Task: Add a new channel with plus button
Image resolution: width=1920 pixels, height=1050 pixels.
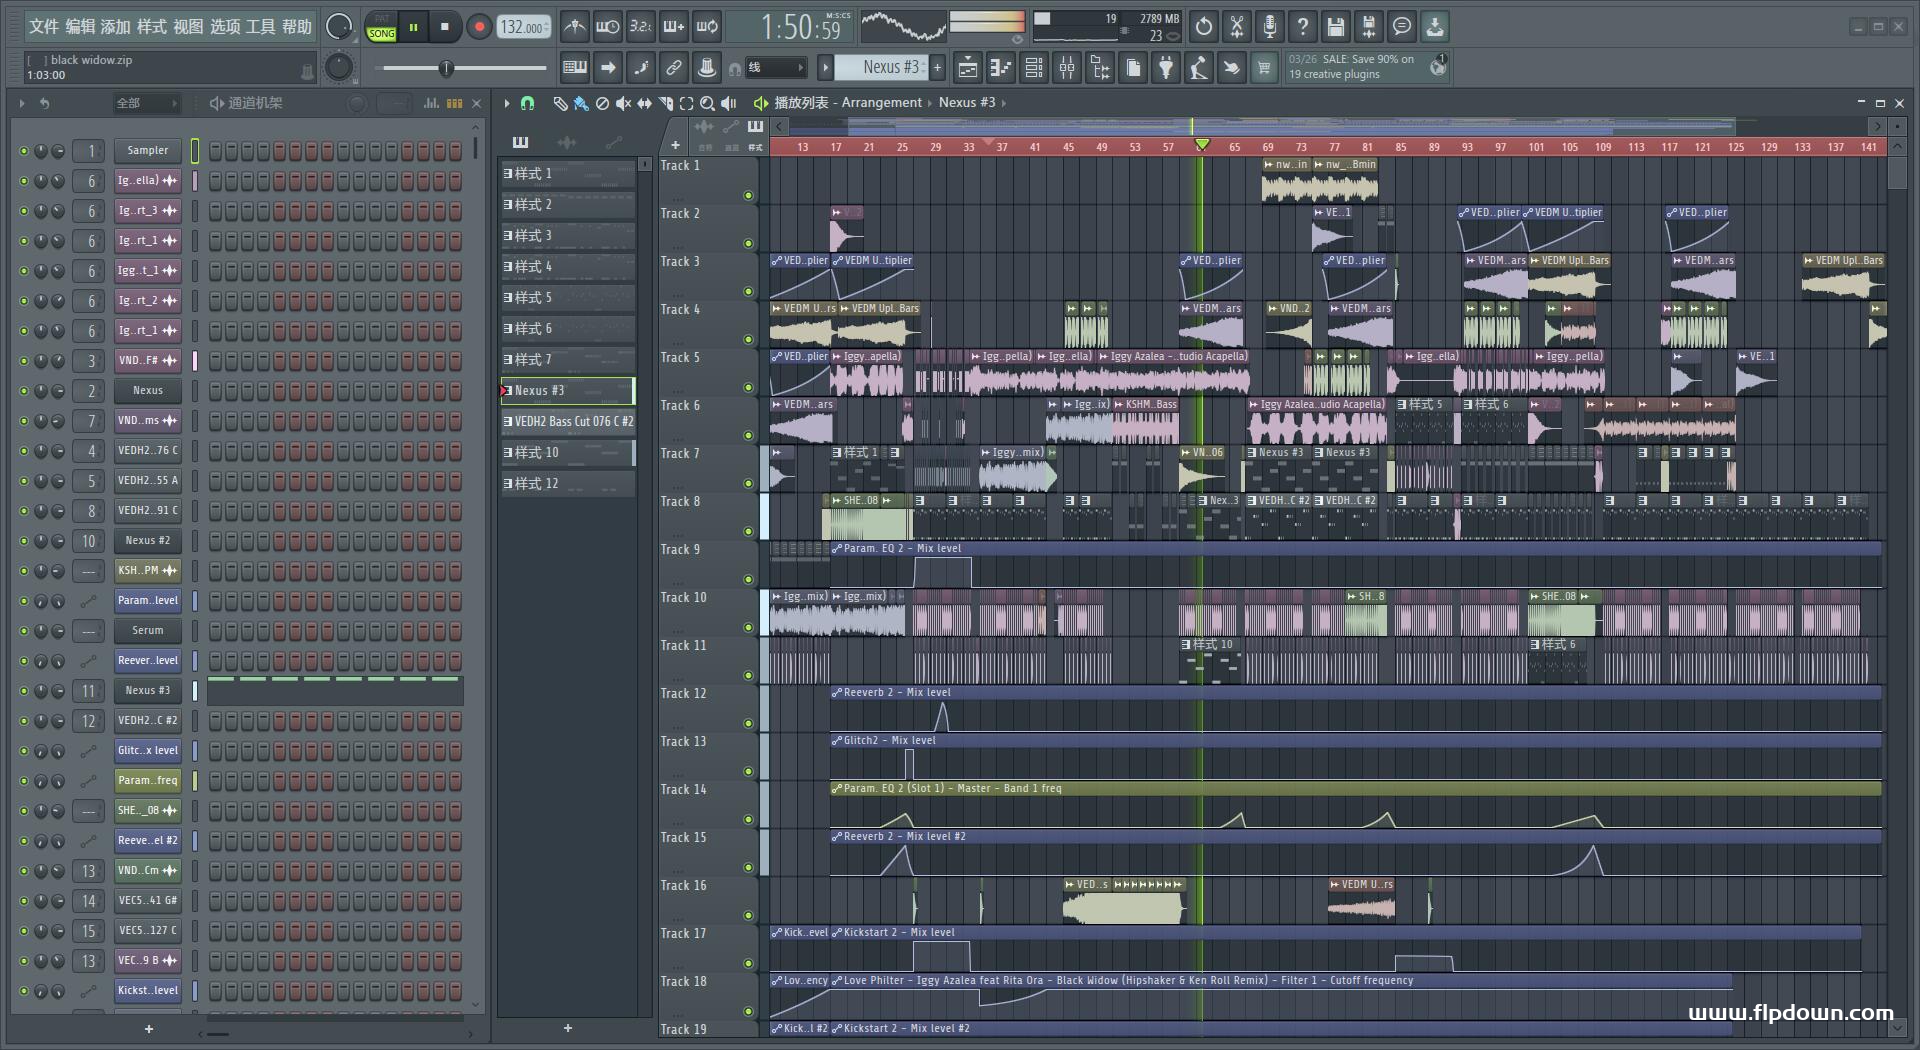Action: click(x=149, y=1029)
